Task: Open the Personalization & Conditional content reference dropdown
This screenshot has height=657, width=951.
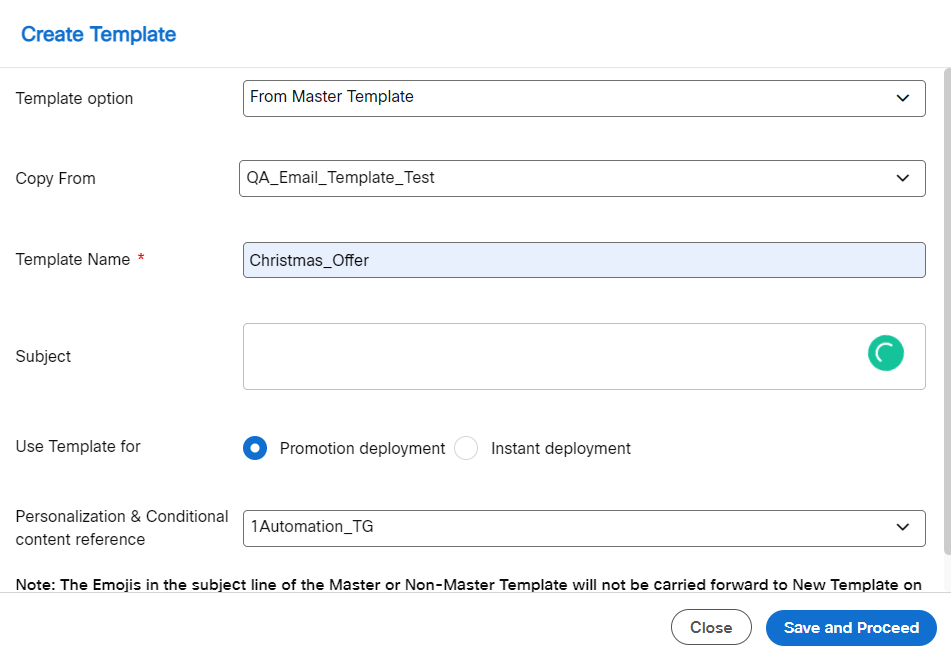Action: tap(583, 528)
